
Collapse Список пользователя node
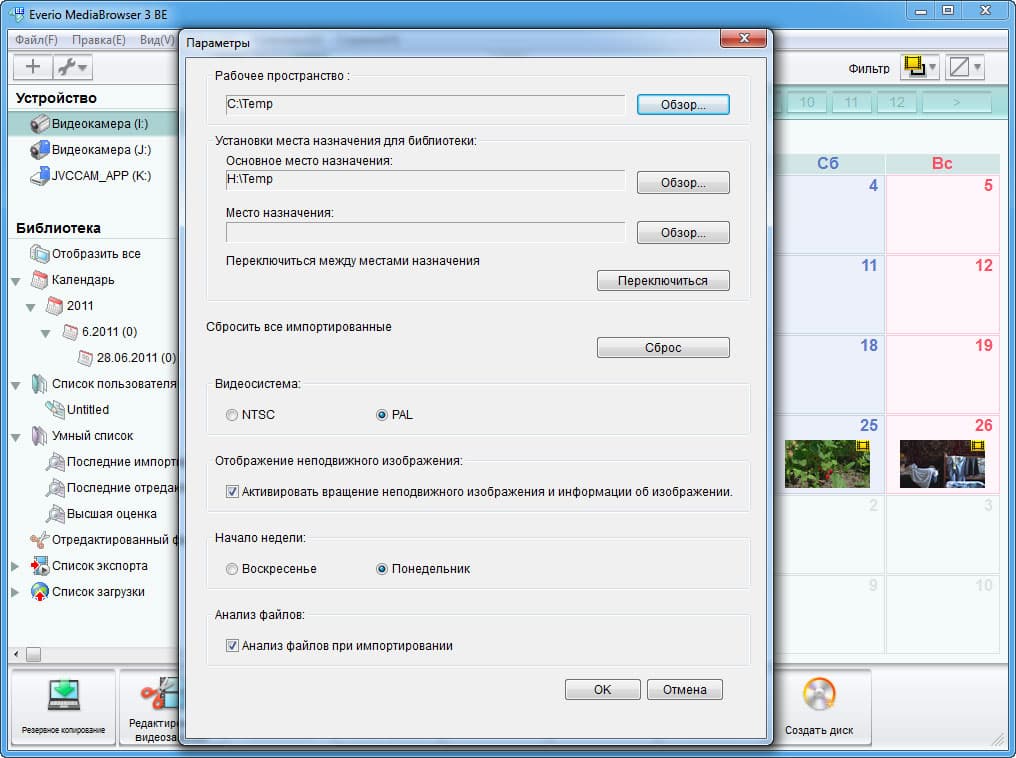[16, 385]
